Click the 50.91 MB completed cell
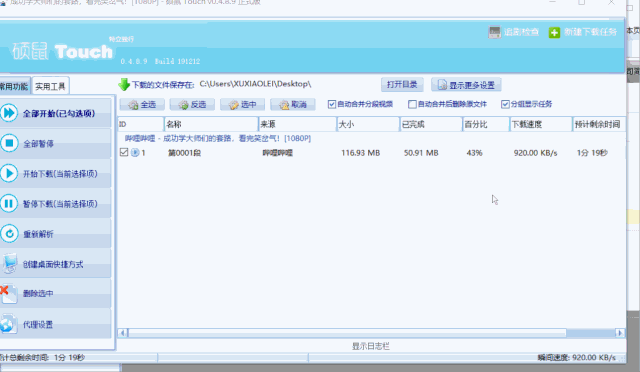 click(421, 153)
